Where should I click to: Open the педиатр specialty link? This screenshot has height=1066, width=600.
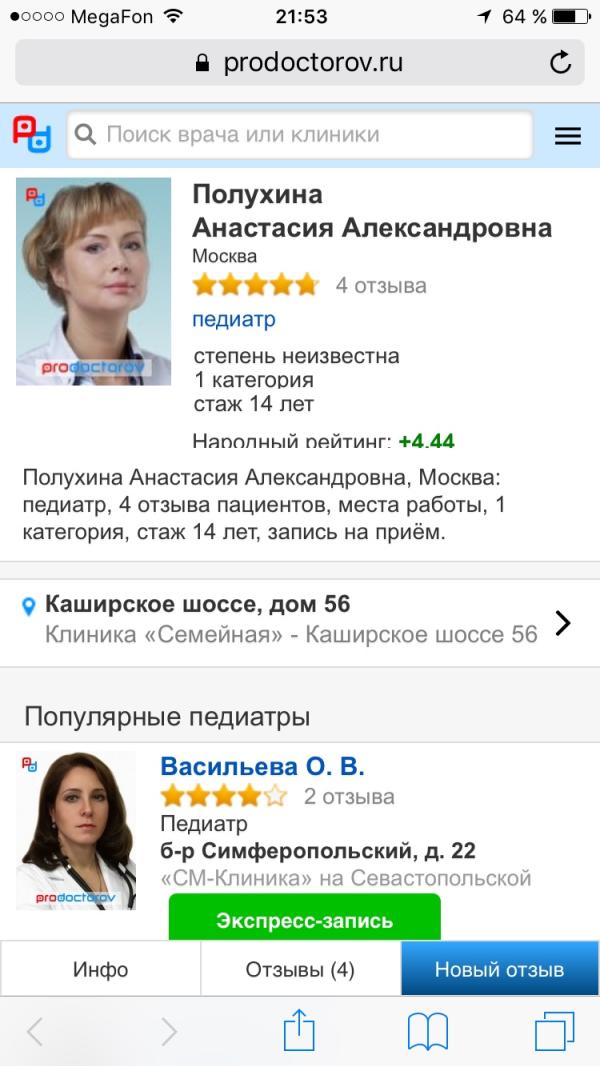point(234,319)
